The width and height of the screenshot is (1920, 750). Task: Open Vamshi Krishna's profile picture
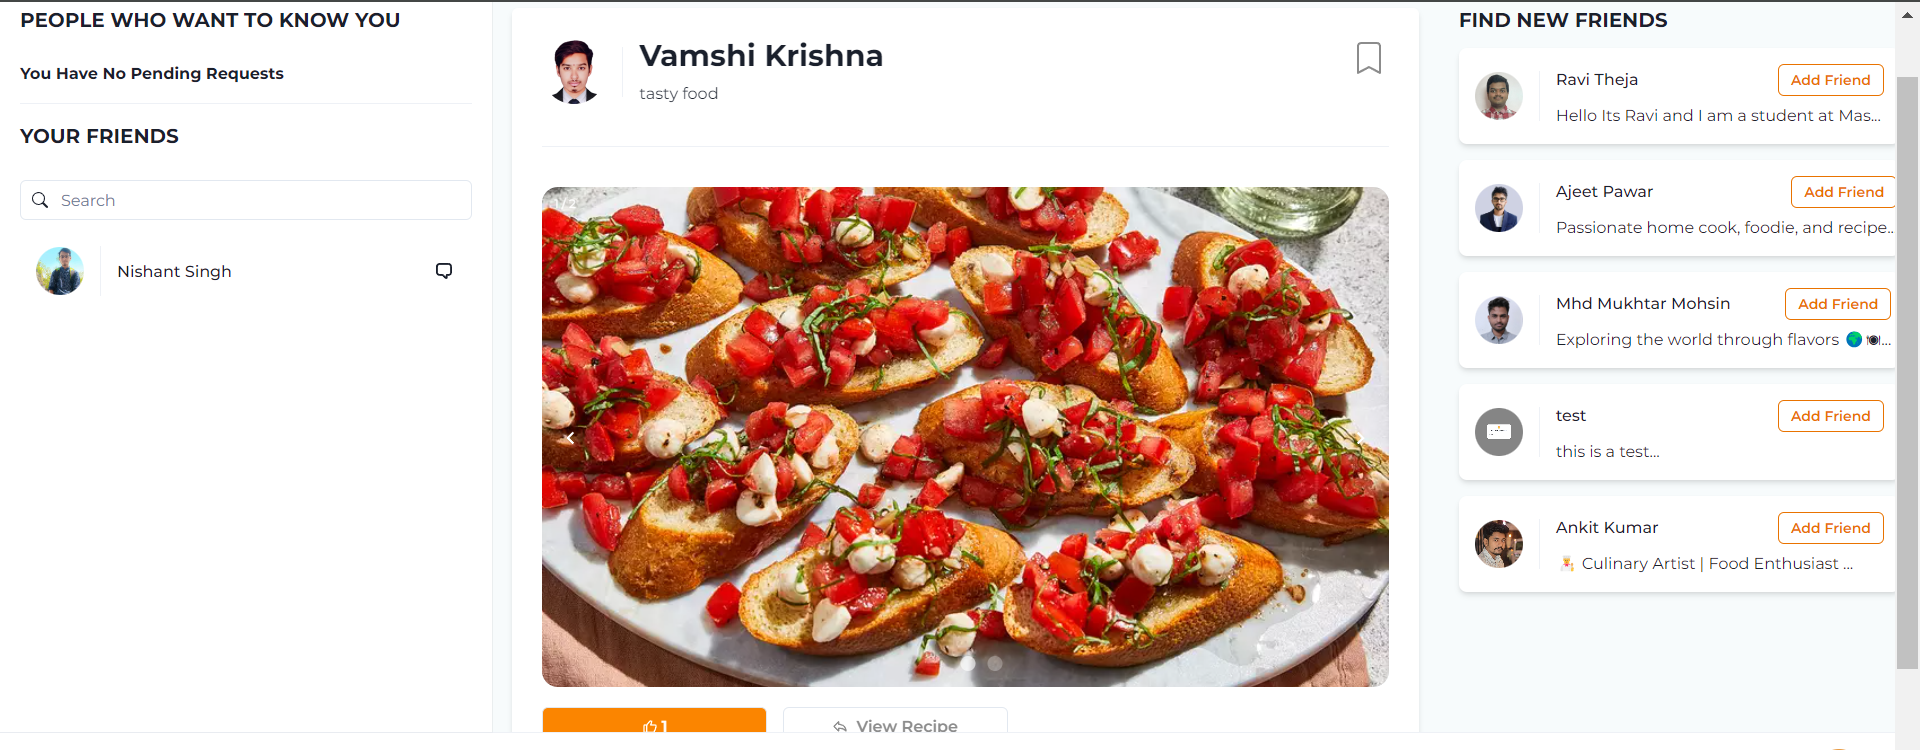tap(574, 71)
